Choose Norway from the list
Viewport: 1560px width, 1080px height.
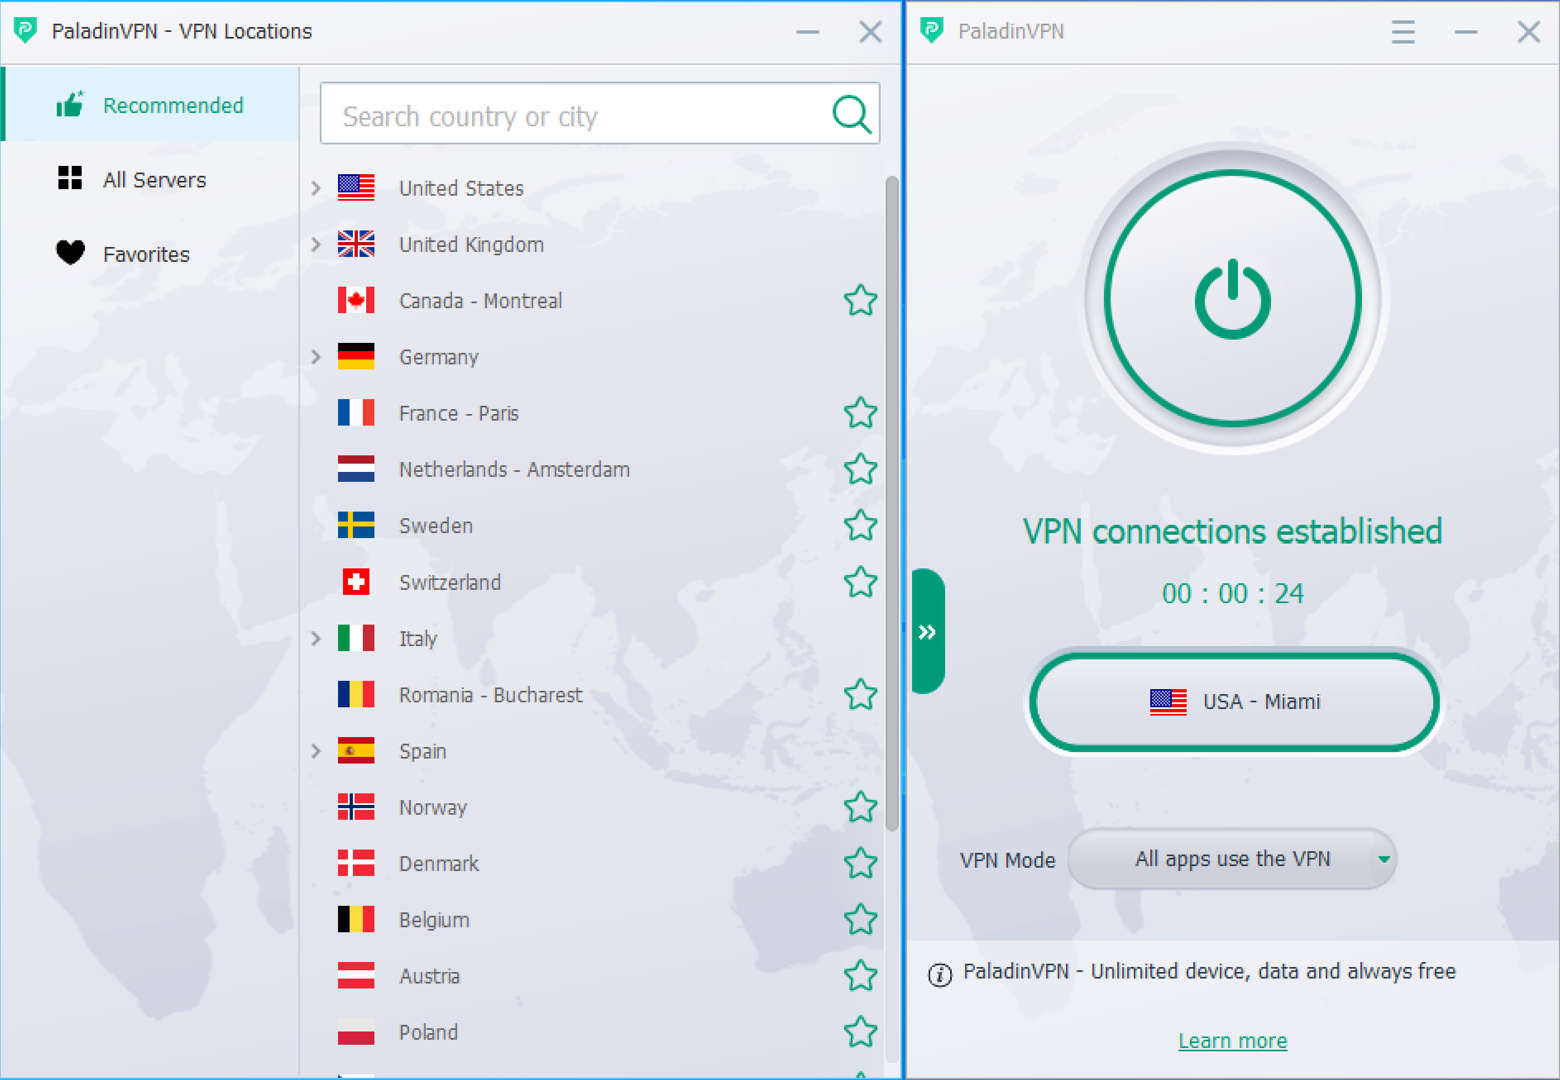432,807
